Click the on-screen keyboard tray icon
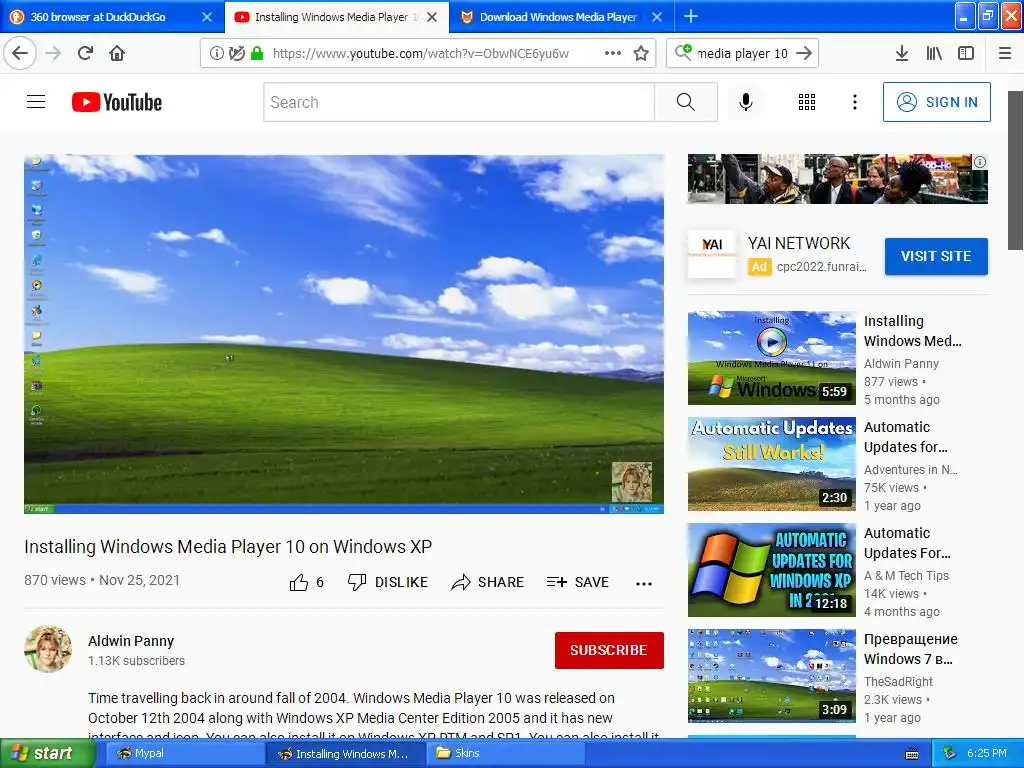The image size is (1024, 768). pyautogui.click(x=912, y=754)
